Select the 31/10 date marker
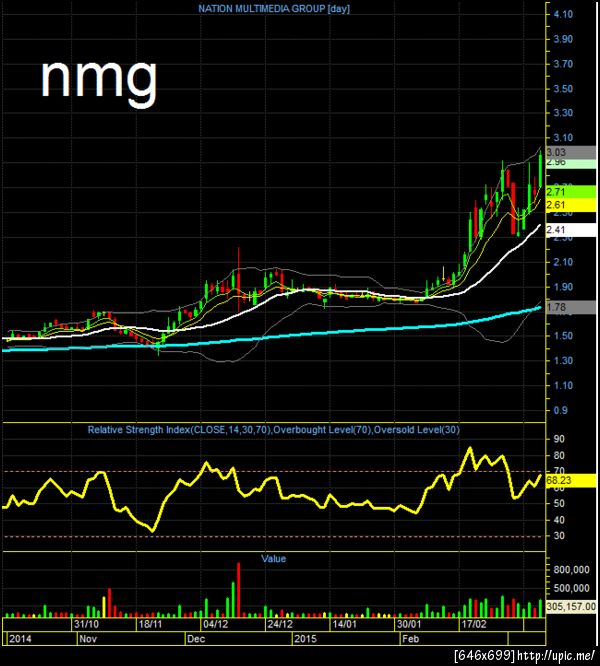The width and height of the screenshot is (600, 666). point(87,624)
